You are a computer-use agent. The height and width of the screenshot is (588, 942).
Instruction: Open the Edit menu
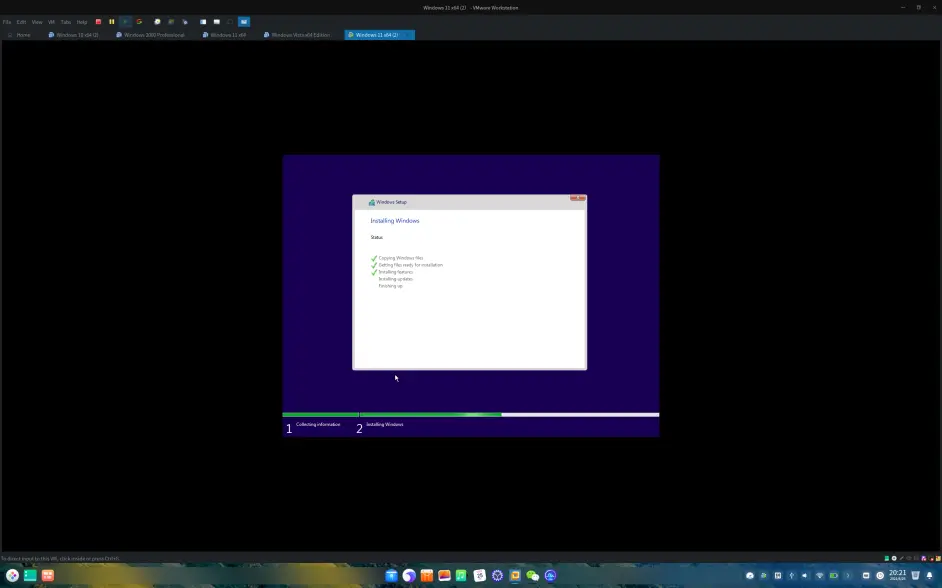tap(22, 22)
